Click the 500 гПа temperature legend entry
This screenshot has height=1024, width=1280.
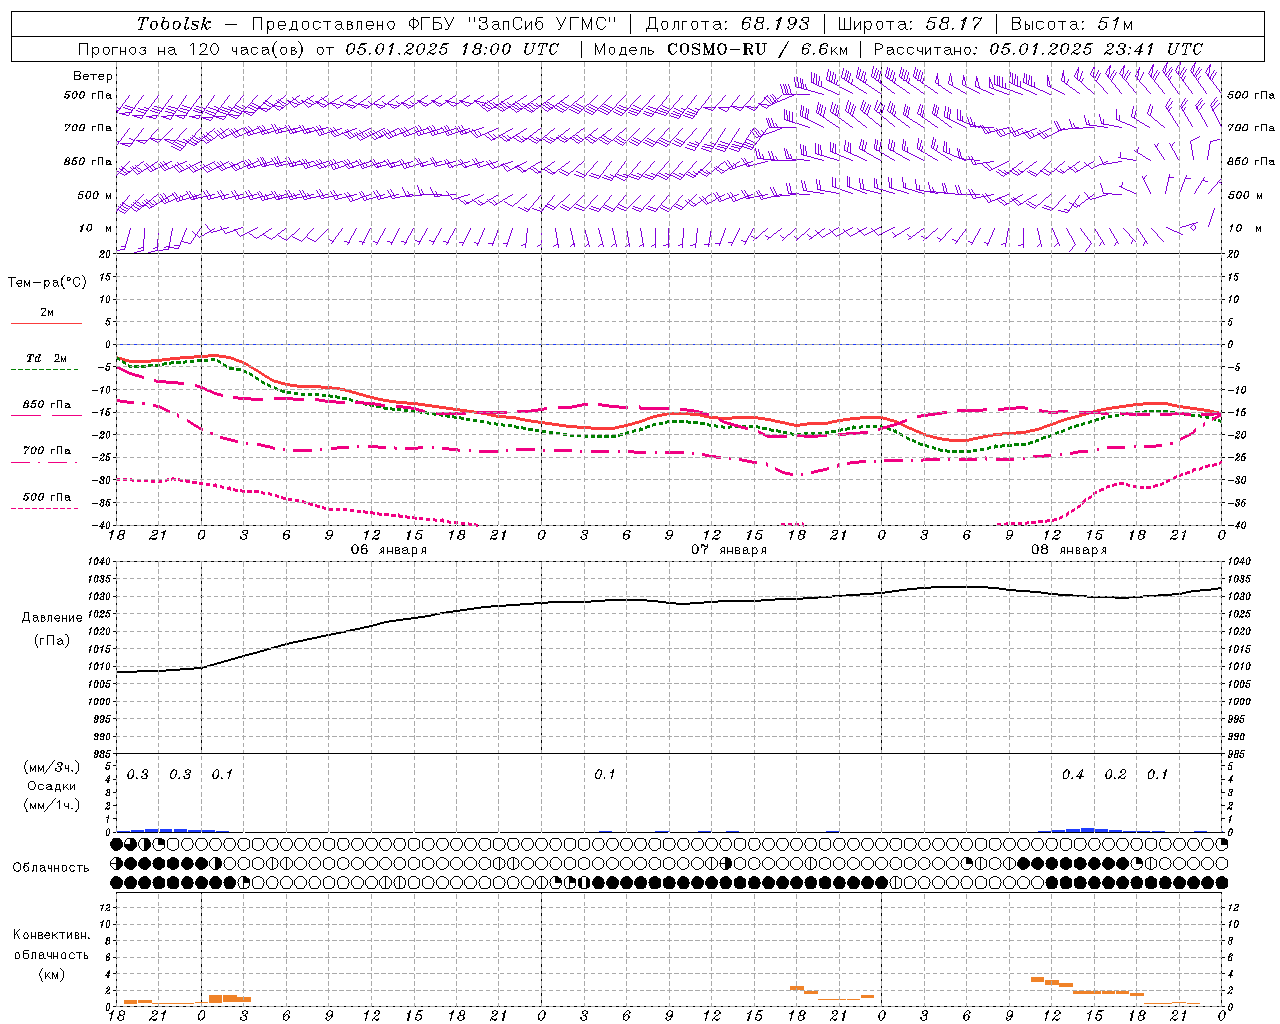coord(47,497)
